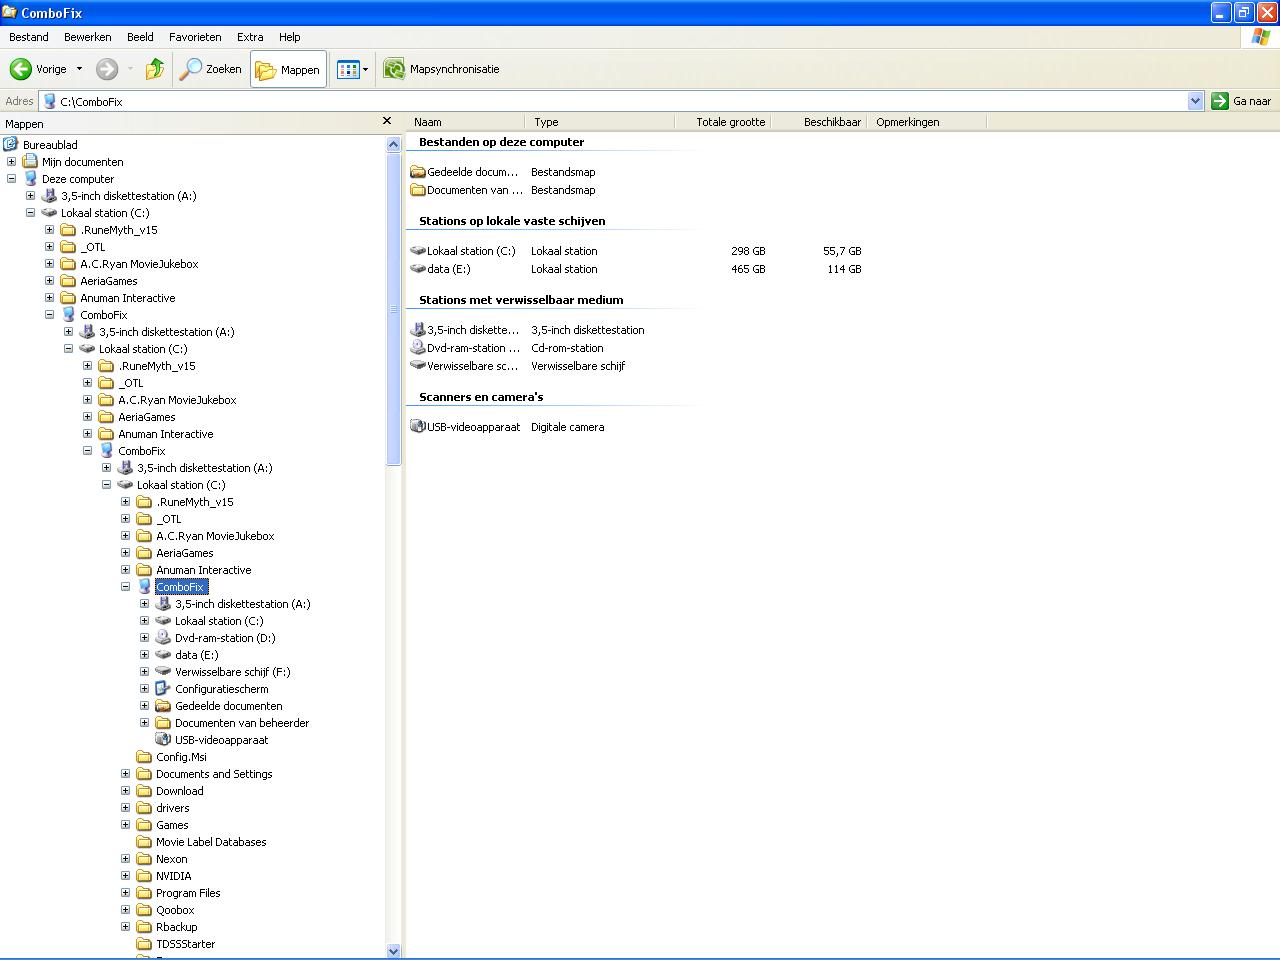1280x960 pixels.
Task: Select Verwisselbare schijf (F:) icon in tree
Action: (163, 672)
